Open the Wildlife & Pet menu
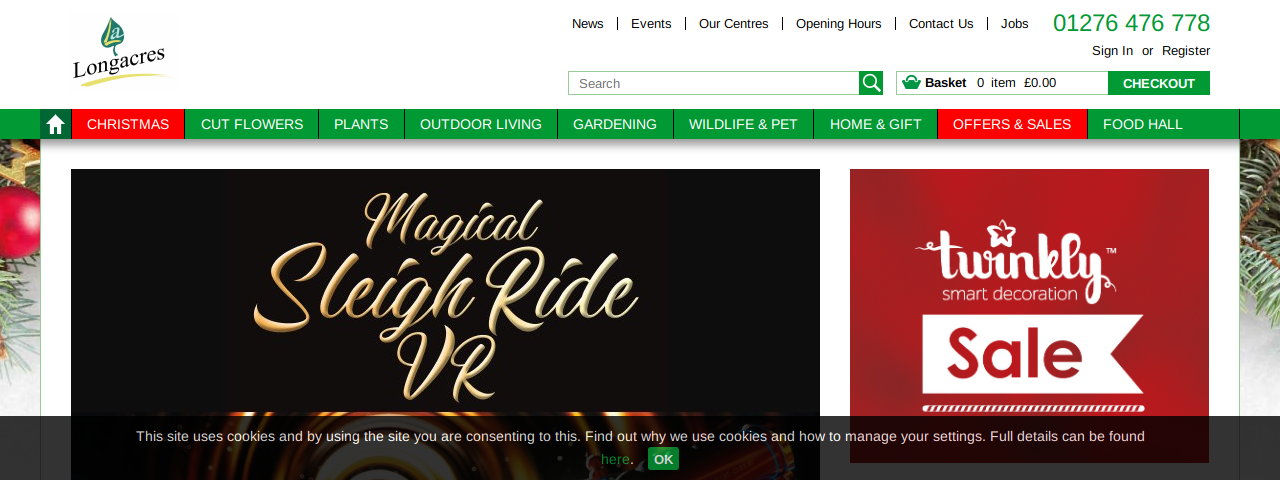1280x480 pixels. point(743,124)
